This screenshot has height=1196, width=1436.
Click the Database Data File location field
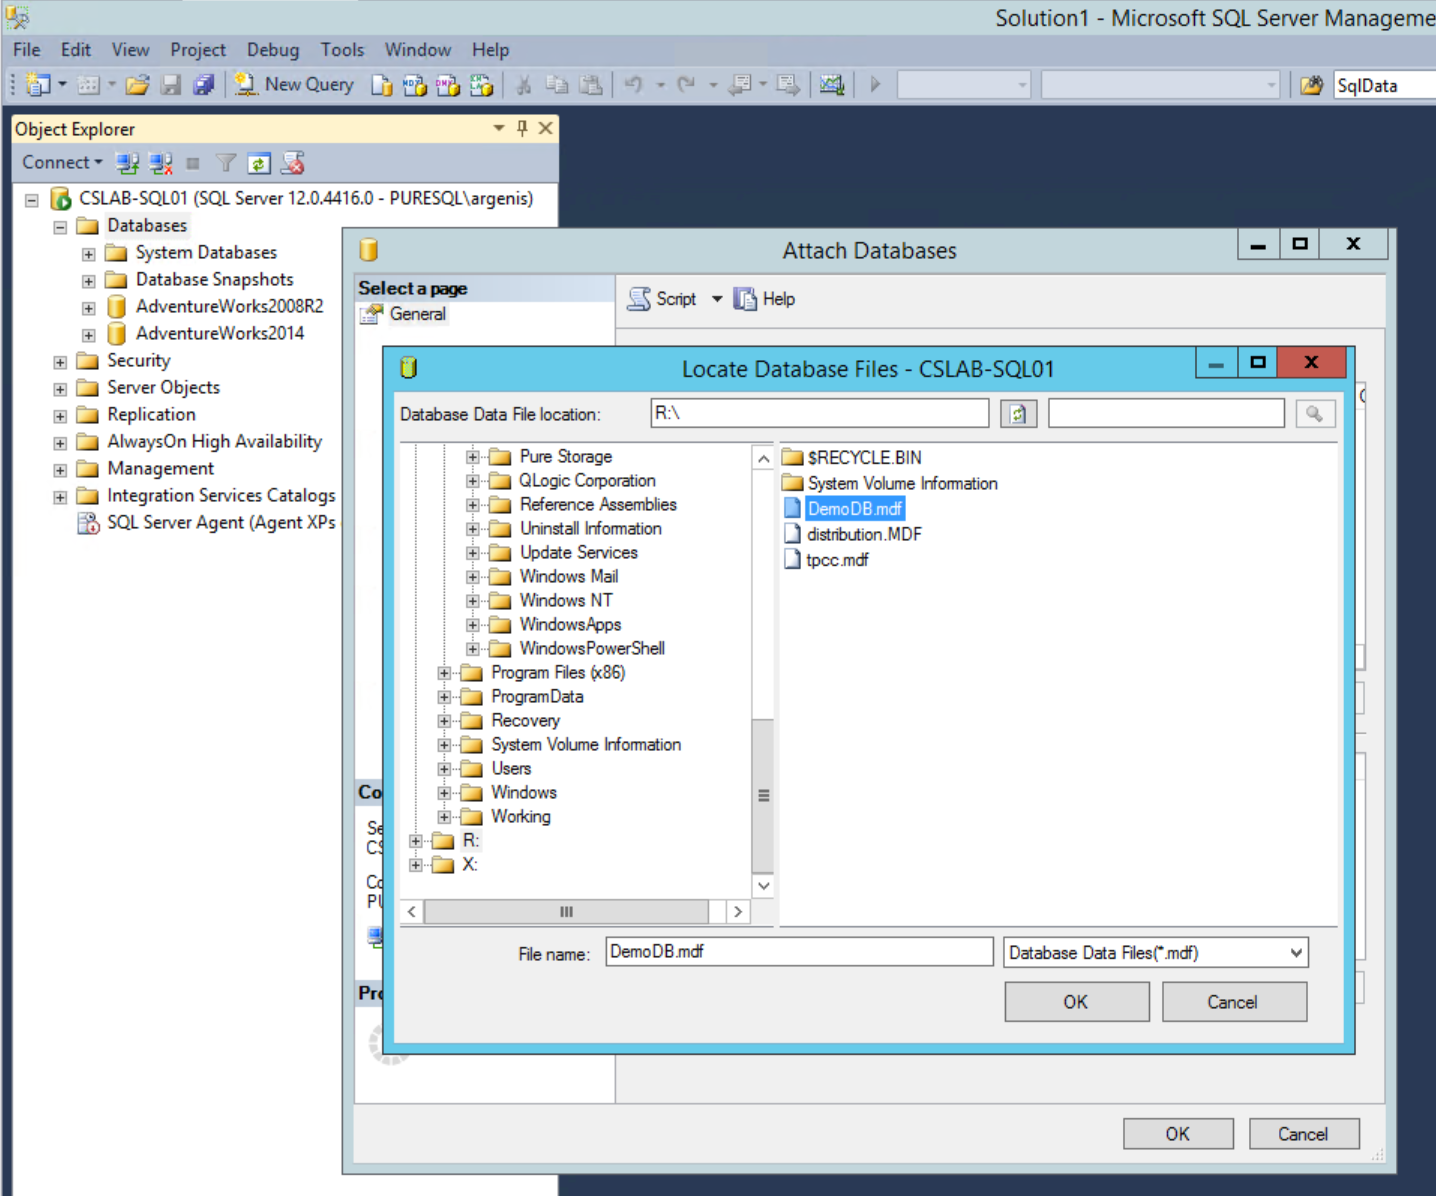click(819, 413)
